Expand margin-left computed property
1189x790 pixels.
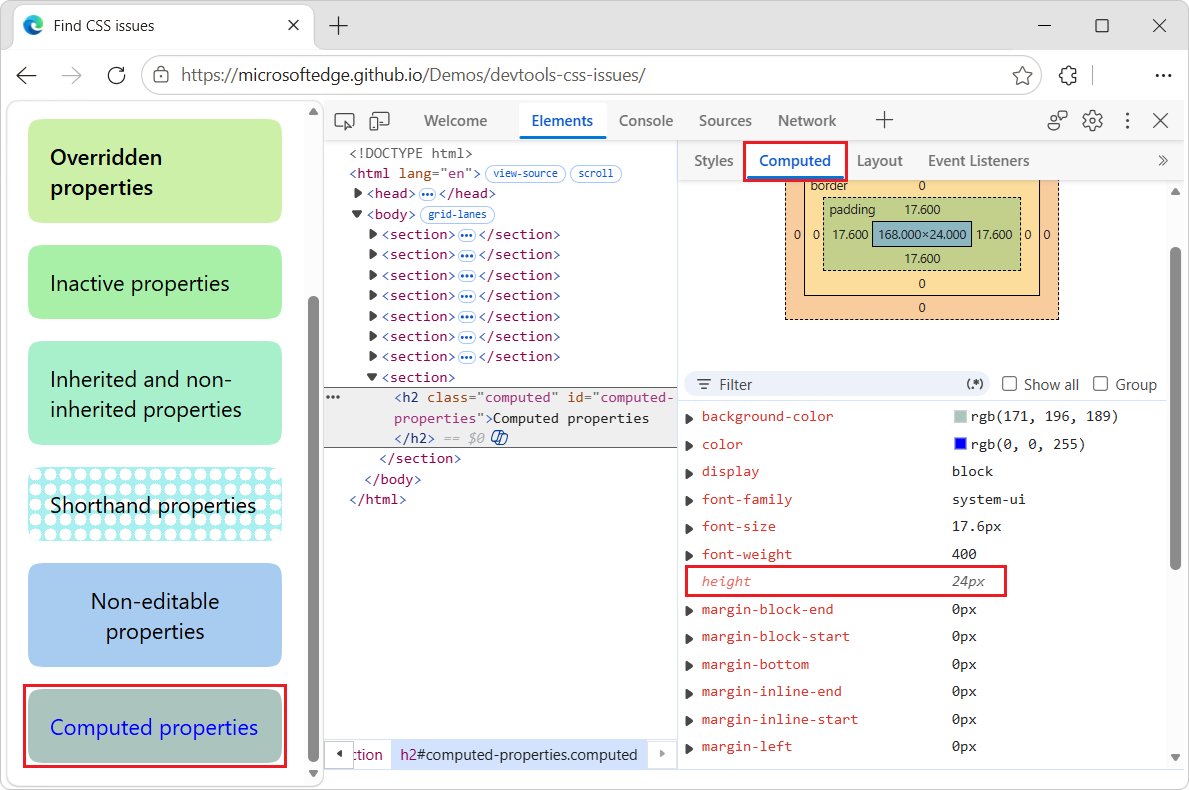pos(689,748)
